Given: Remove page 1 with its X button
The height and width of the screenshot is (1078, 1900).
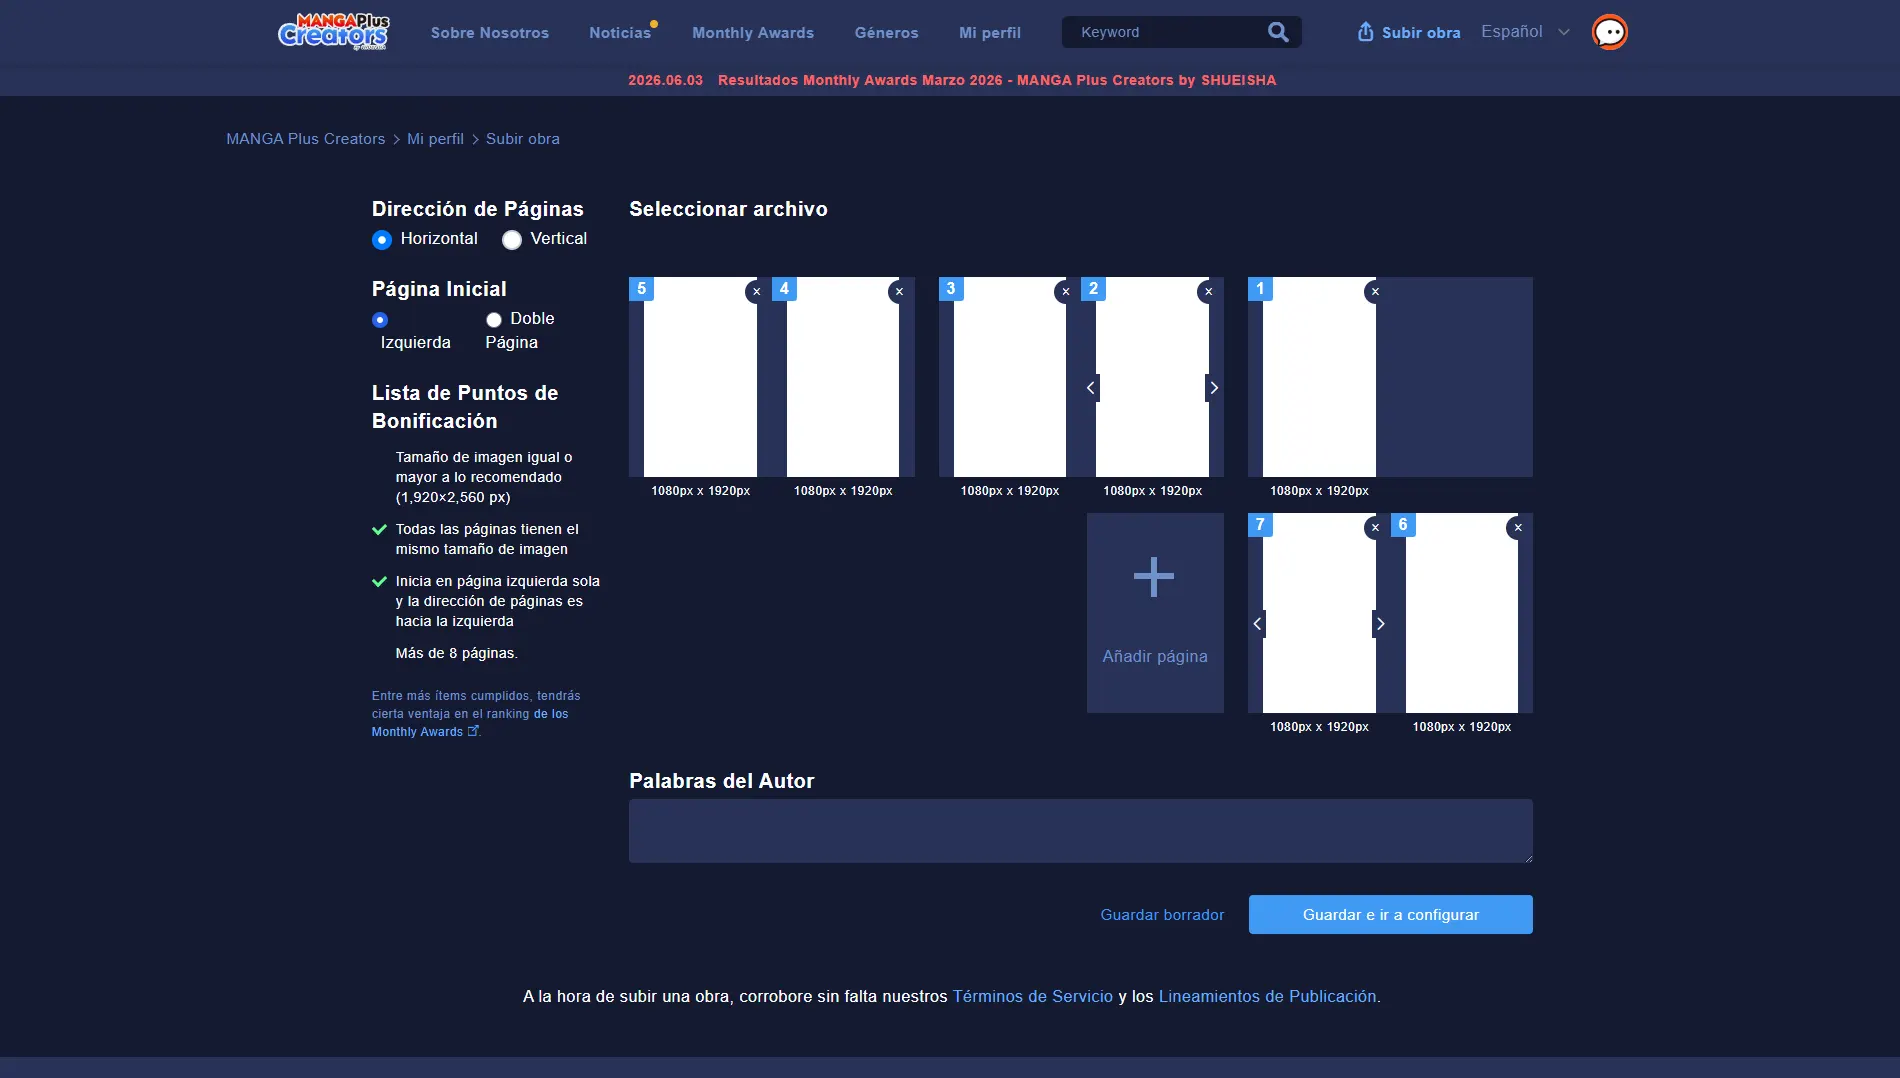Looking at the screenshot, I should click(x=1375, y=292).
